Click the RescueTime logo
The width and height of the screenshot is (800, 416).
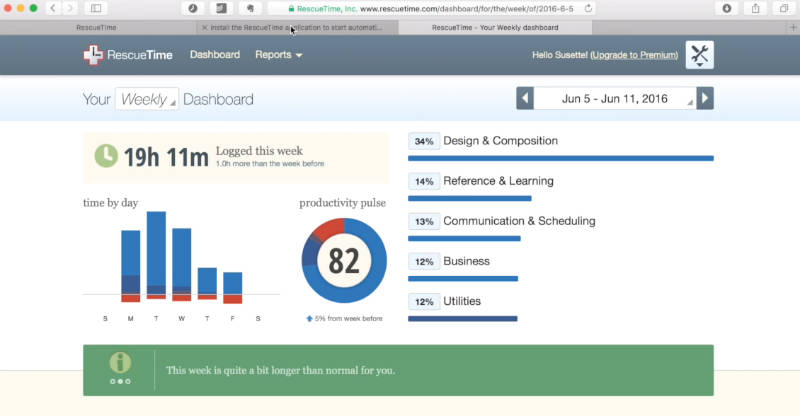tap(128, 55)
